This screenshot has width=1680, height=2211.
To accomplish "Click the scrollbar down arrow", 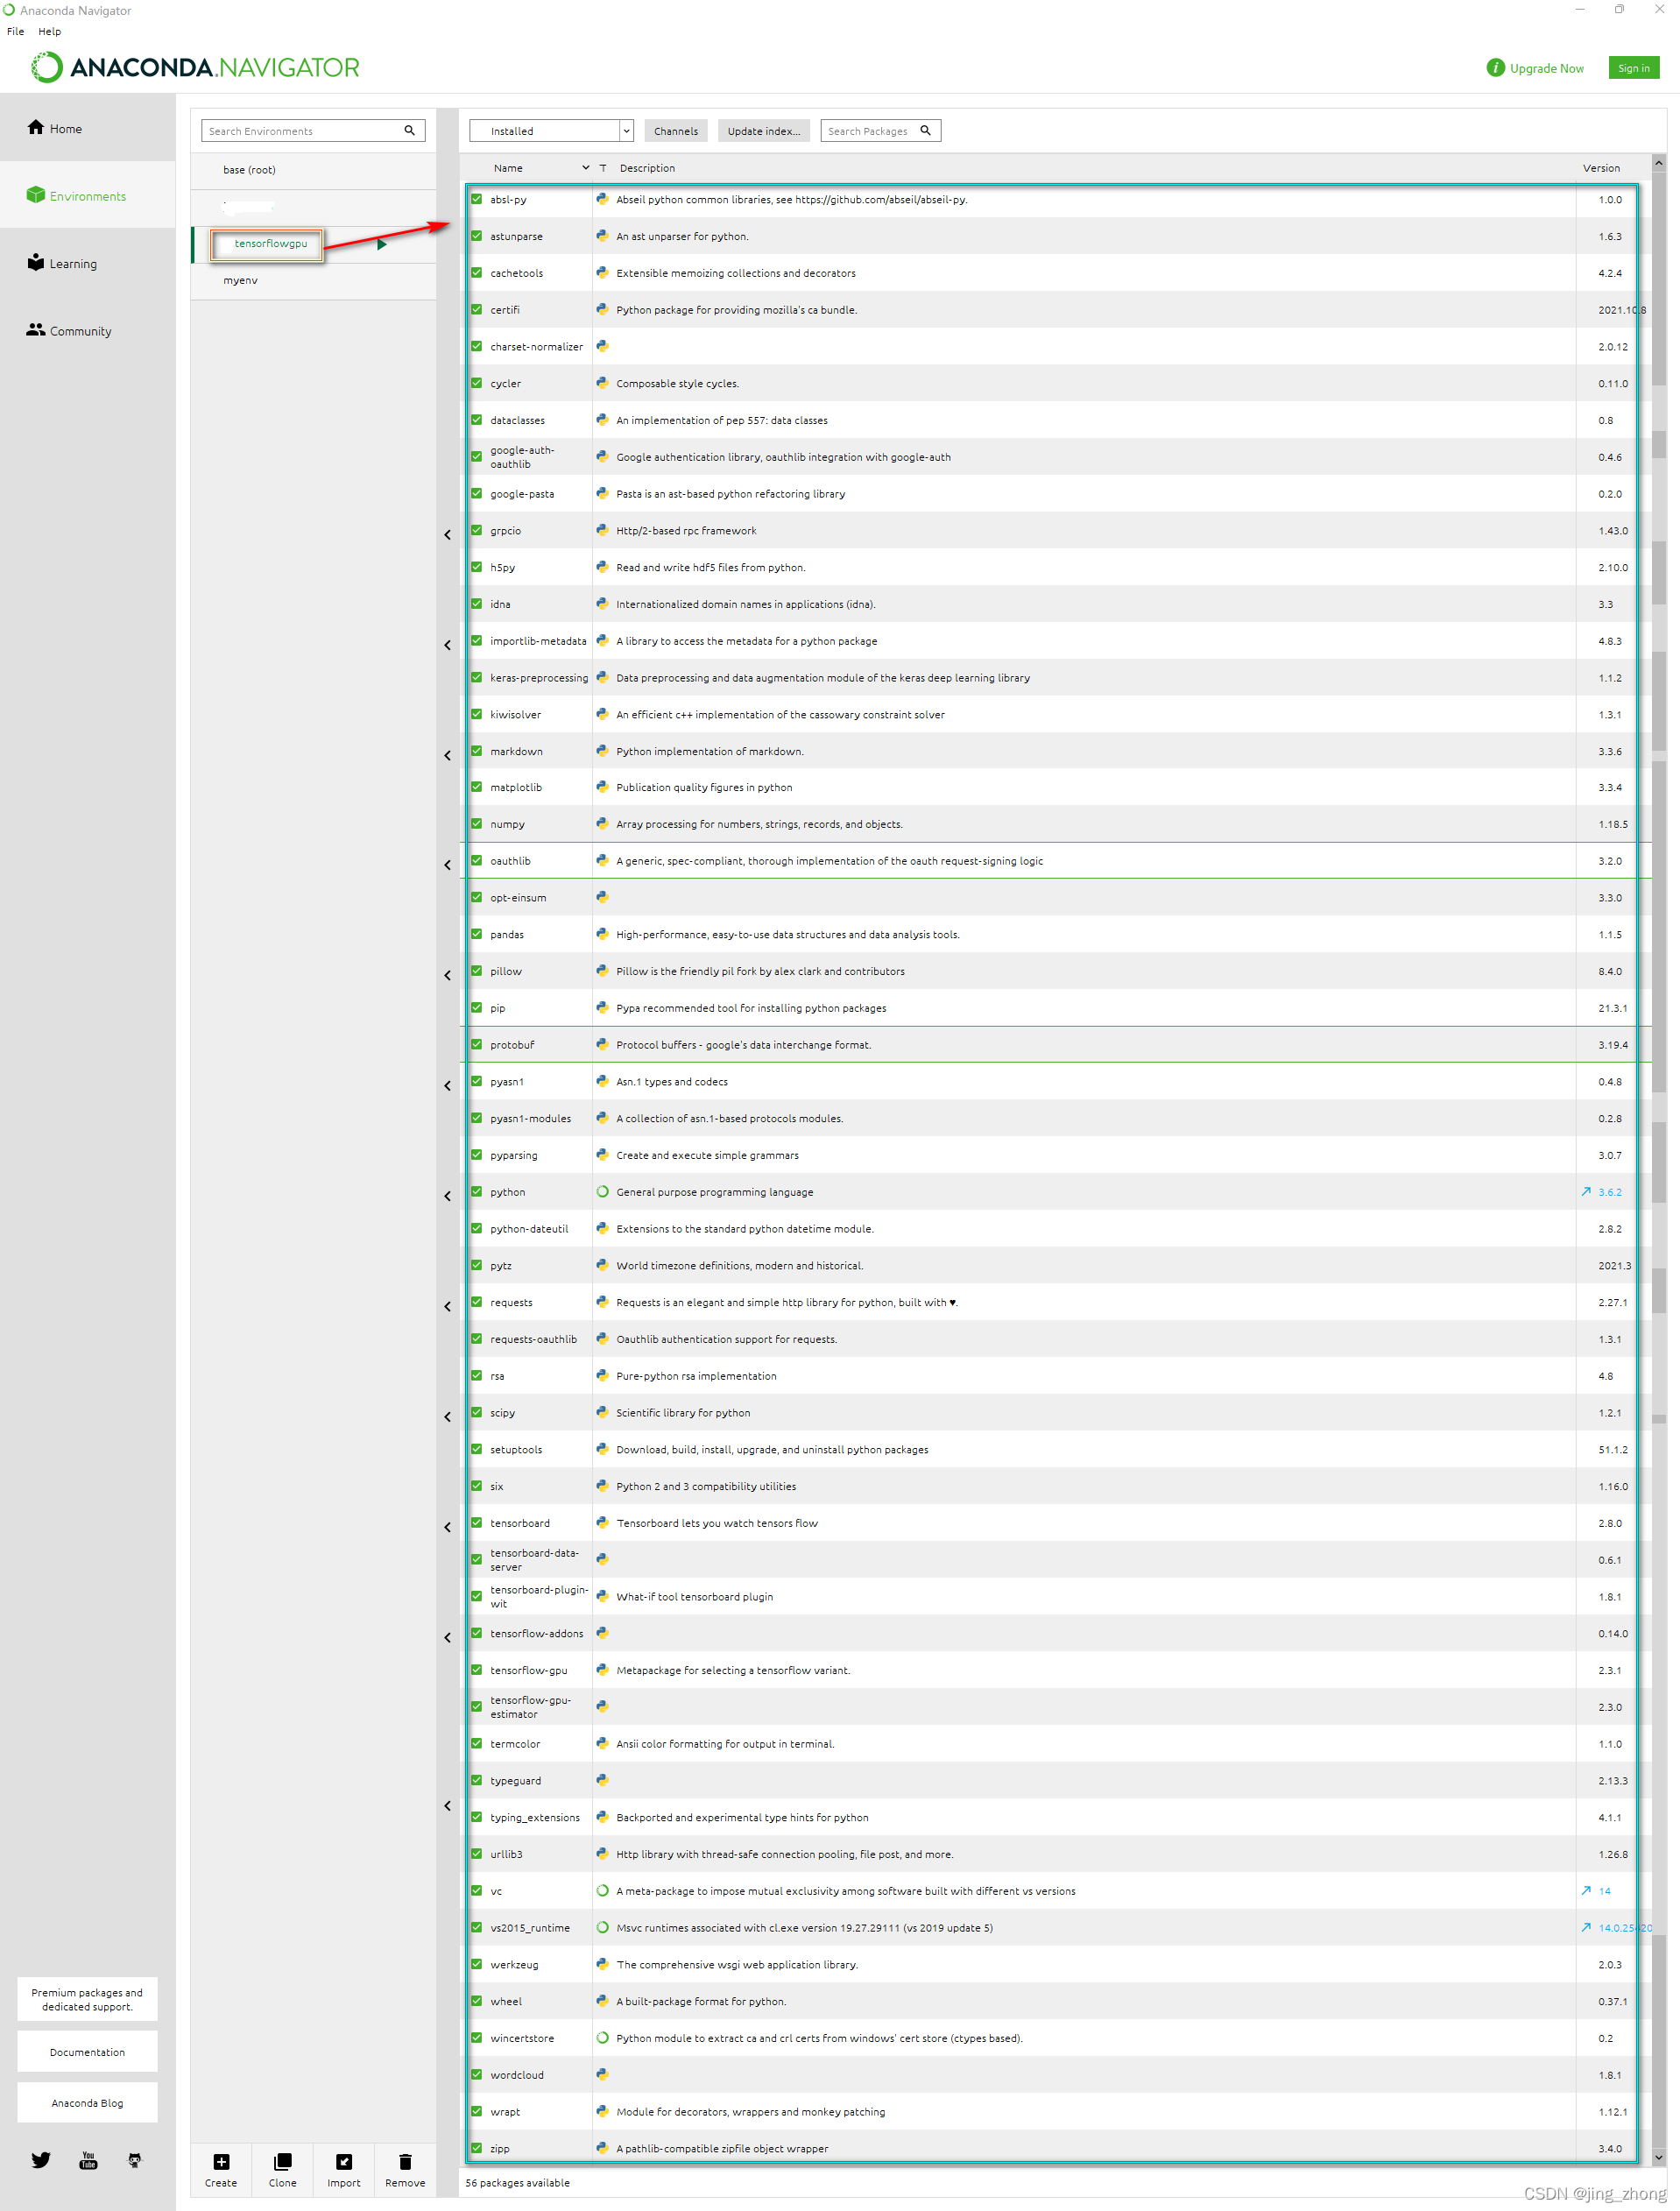I will pos(1658,2157).
